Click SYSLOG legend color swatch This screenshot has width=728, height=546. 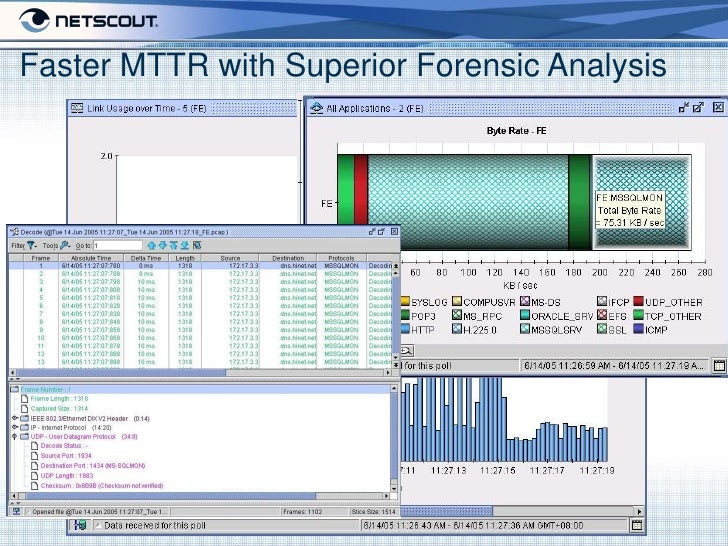click(405, 301)
